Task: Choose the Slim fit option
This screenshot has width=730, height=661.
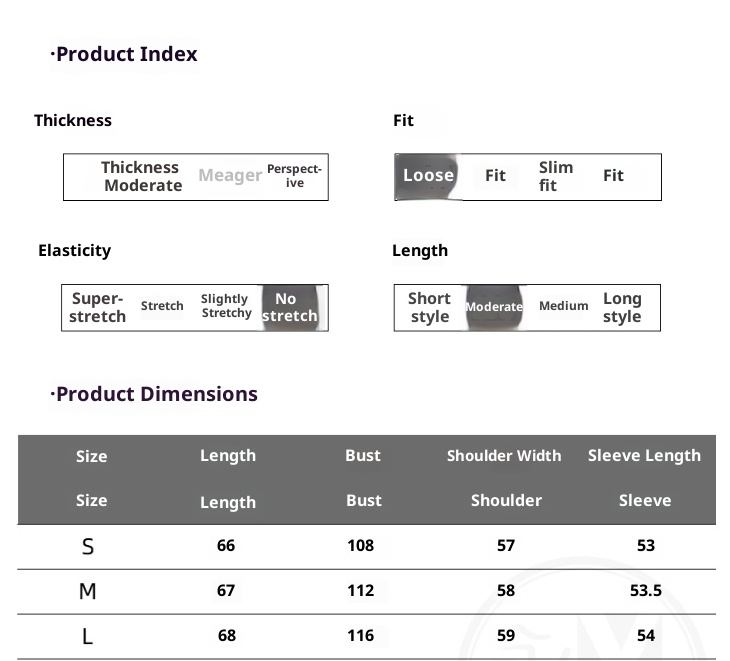Action: tap(555, 176)
